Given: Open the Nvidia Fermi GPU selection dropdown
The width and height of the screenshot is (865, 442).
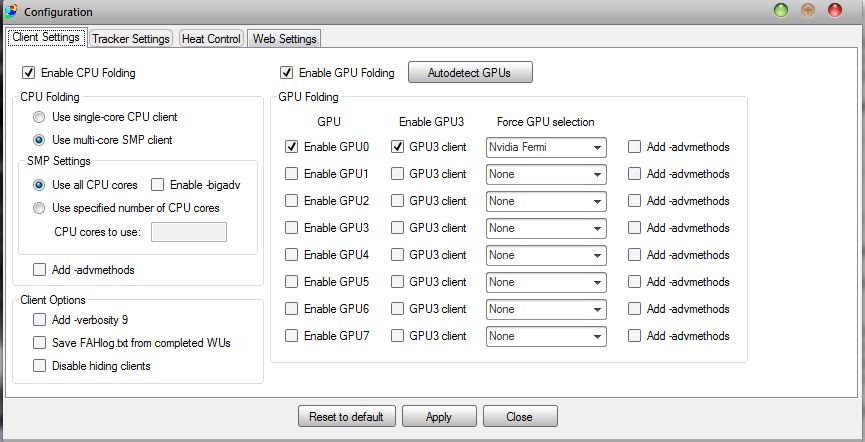Looking at the screenshot, I should [546, 147].
